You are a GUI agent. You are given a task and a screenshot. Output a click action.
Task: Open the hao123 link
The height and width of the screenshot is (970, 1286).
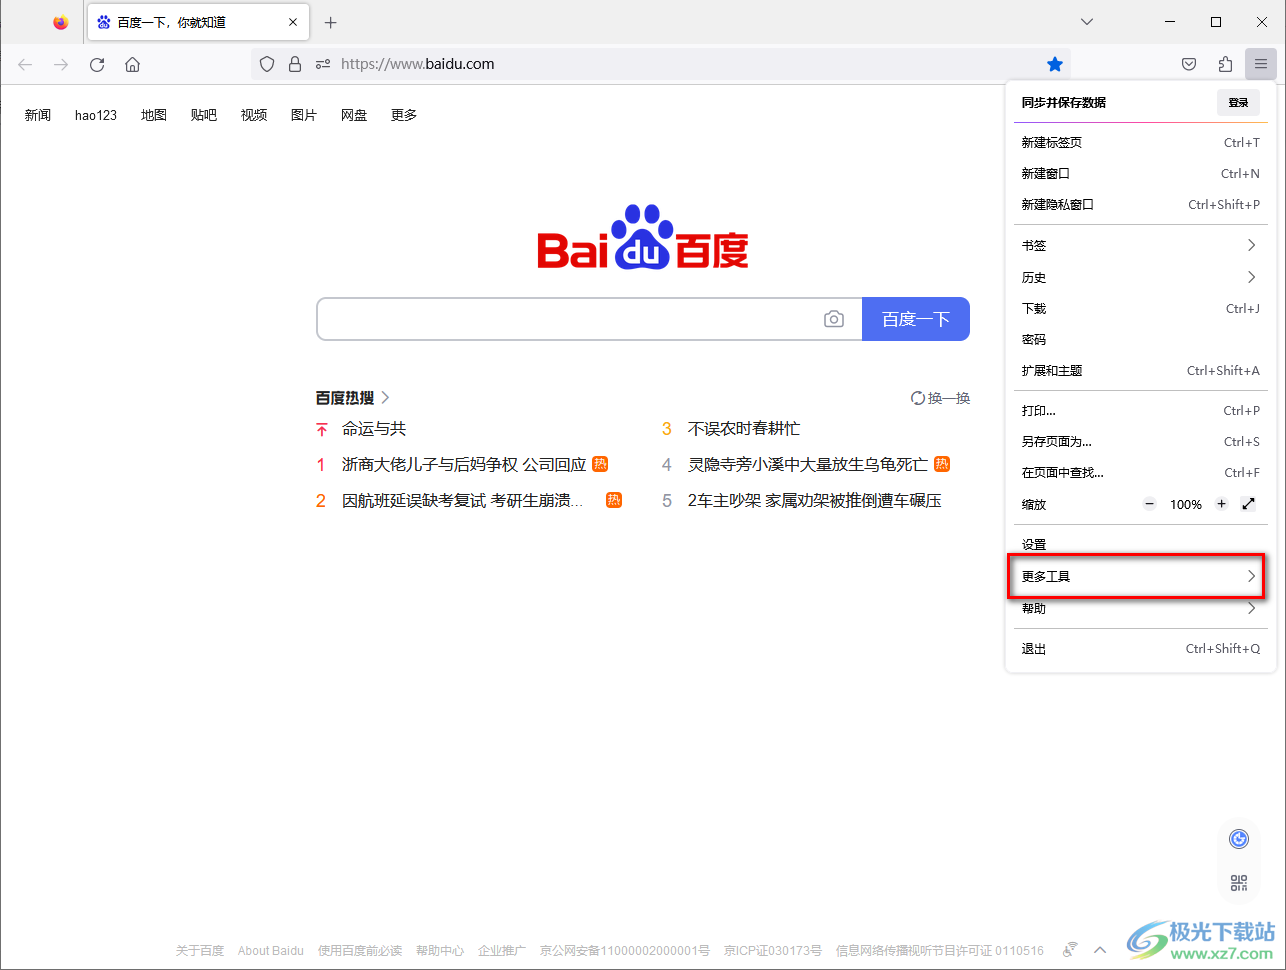96,115
